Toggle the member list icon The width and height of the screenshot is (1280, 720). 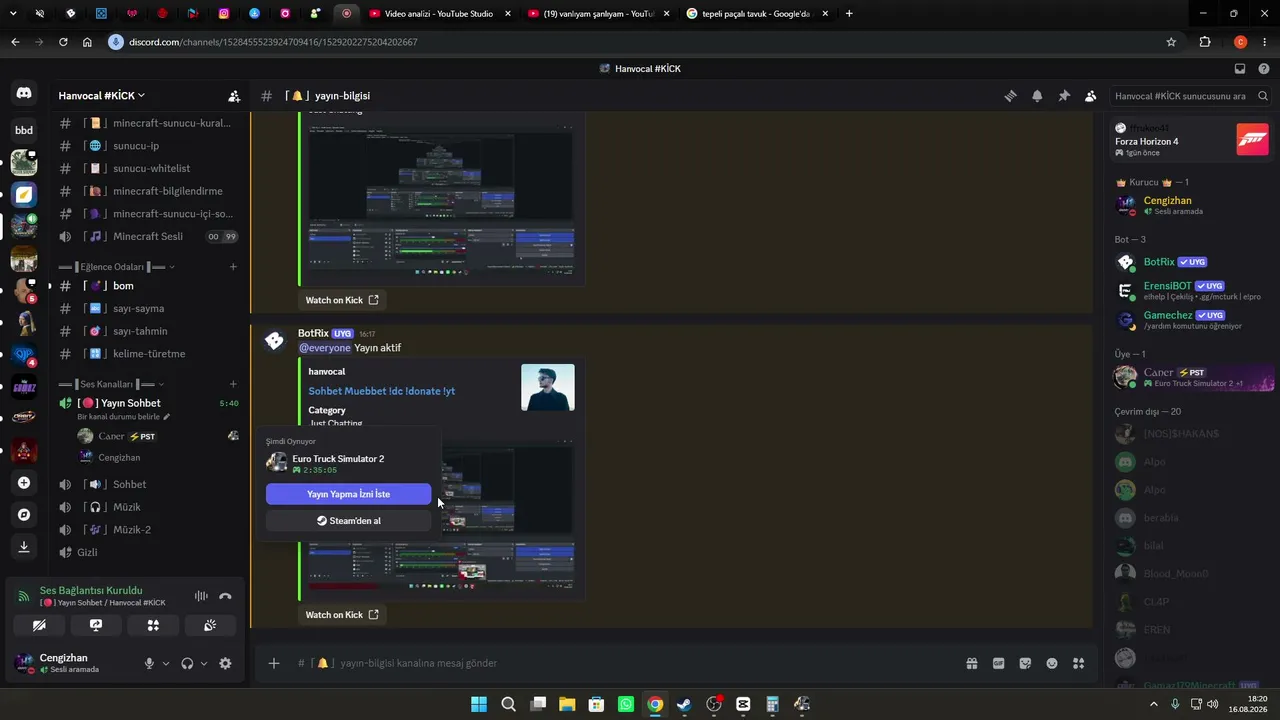click(1090, 96)
